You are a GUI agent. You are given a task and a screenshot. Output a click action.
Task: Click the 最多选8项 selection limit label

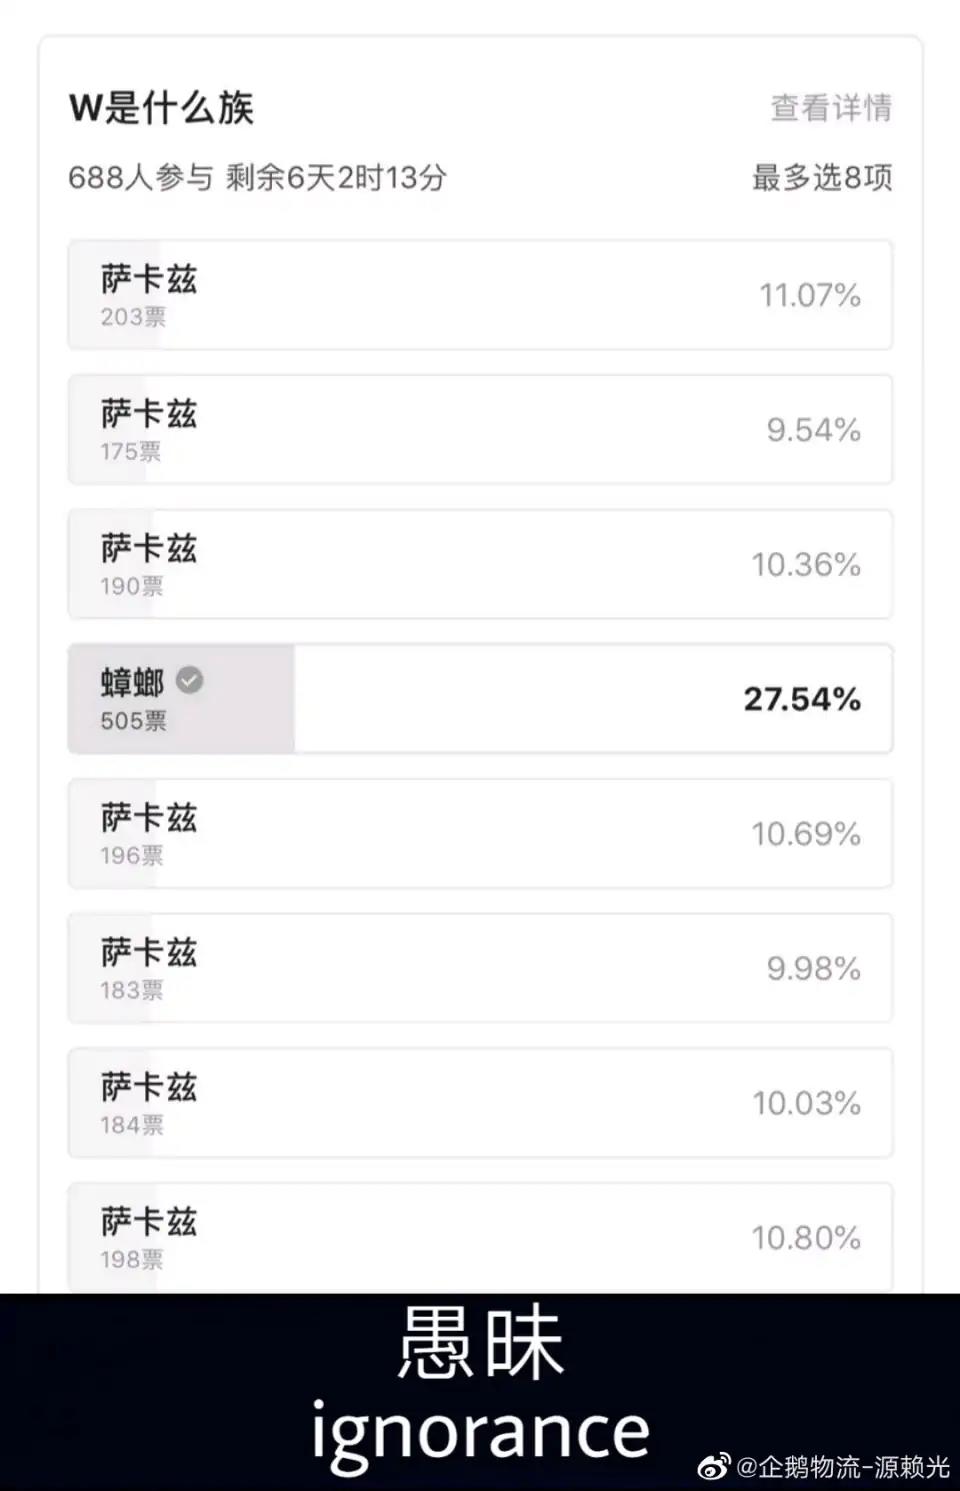pyautogui.click(x=822, y=178)
